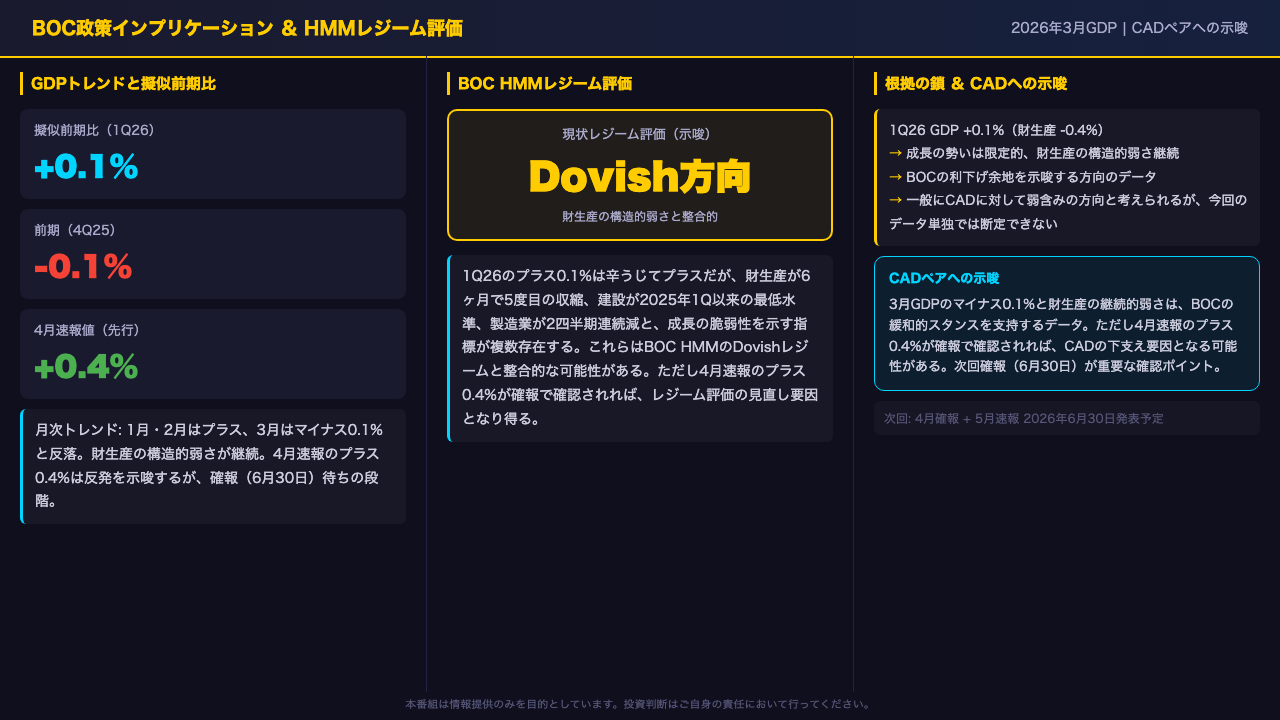Click the green +0.4% value
This screenshot has width=1280, height=720.
pyautogui.click(x=86, y=367)
